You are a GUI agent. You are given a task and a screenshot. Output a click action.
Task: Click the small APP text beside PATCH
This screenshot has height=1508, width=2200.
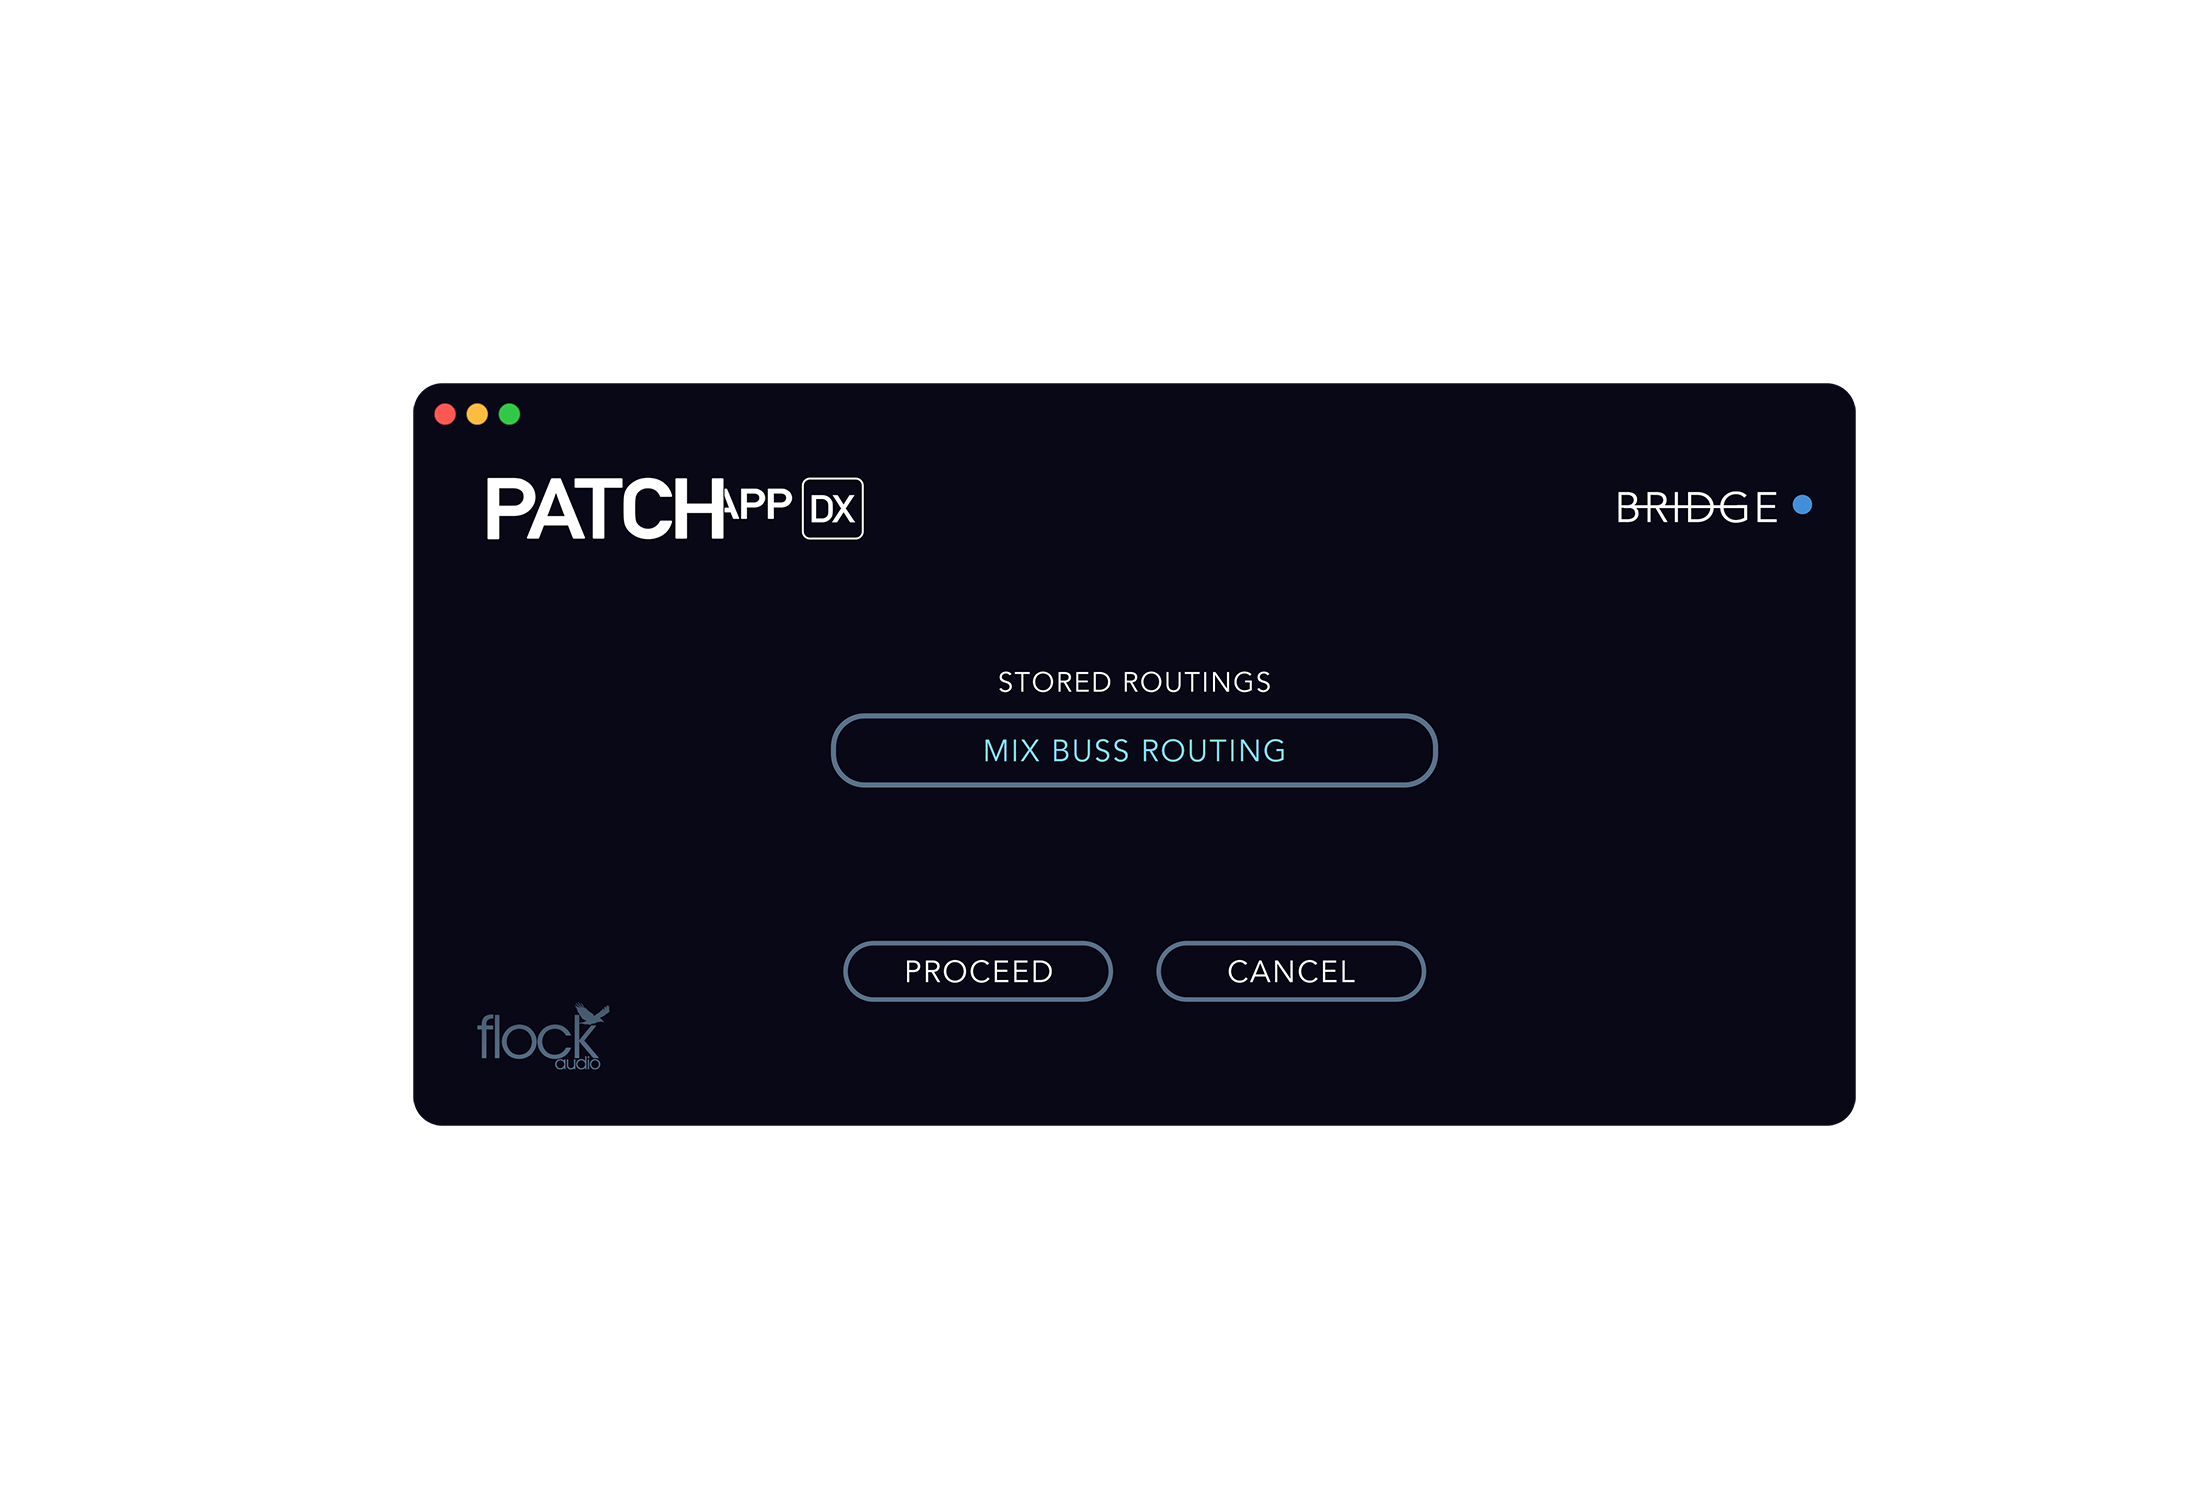pos(758,505)
